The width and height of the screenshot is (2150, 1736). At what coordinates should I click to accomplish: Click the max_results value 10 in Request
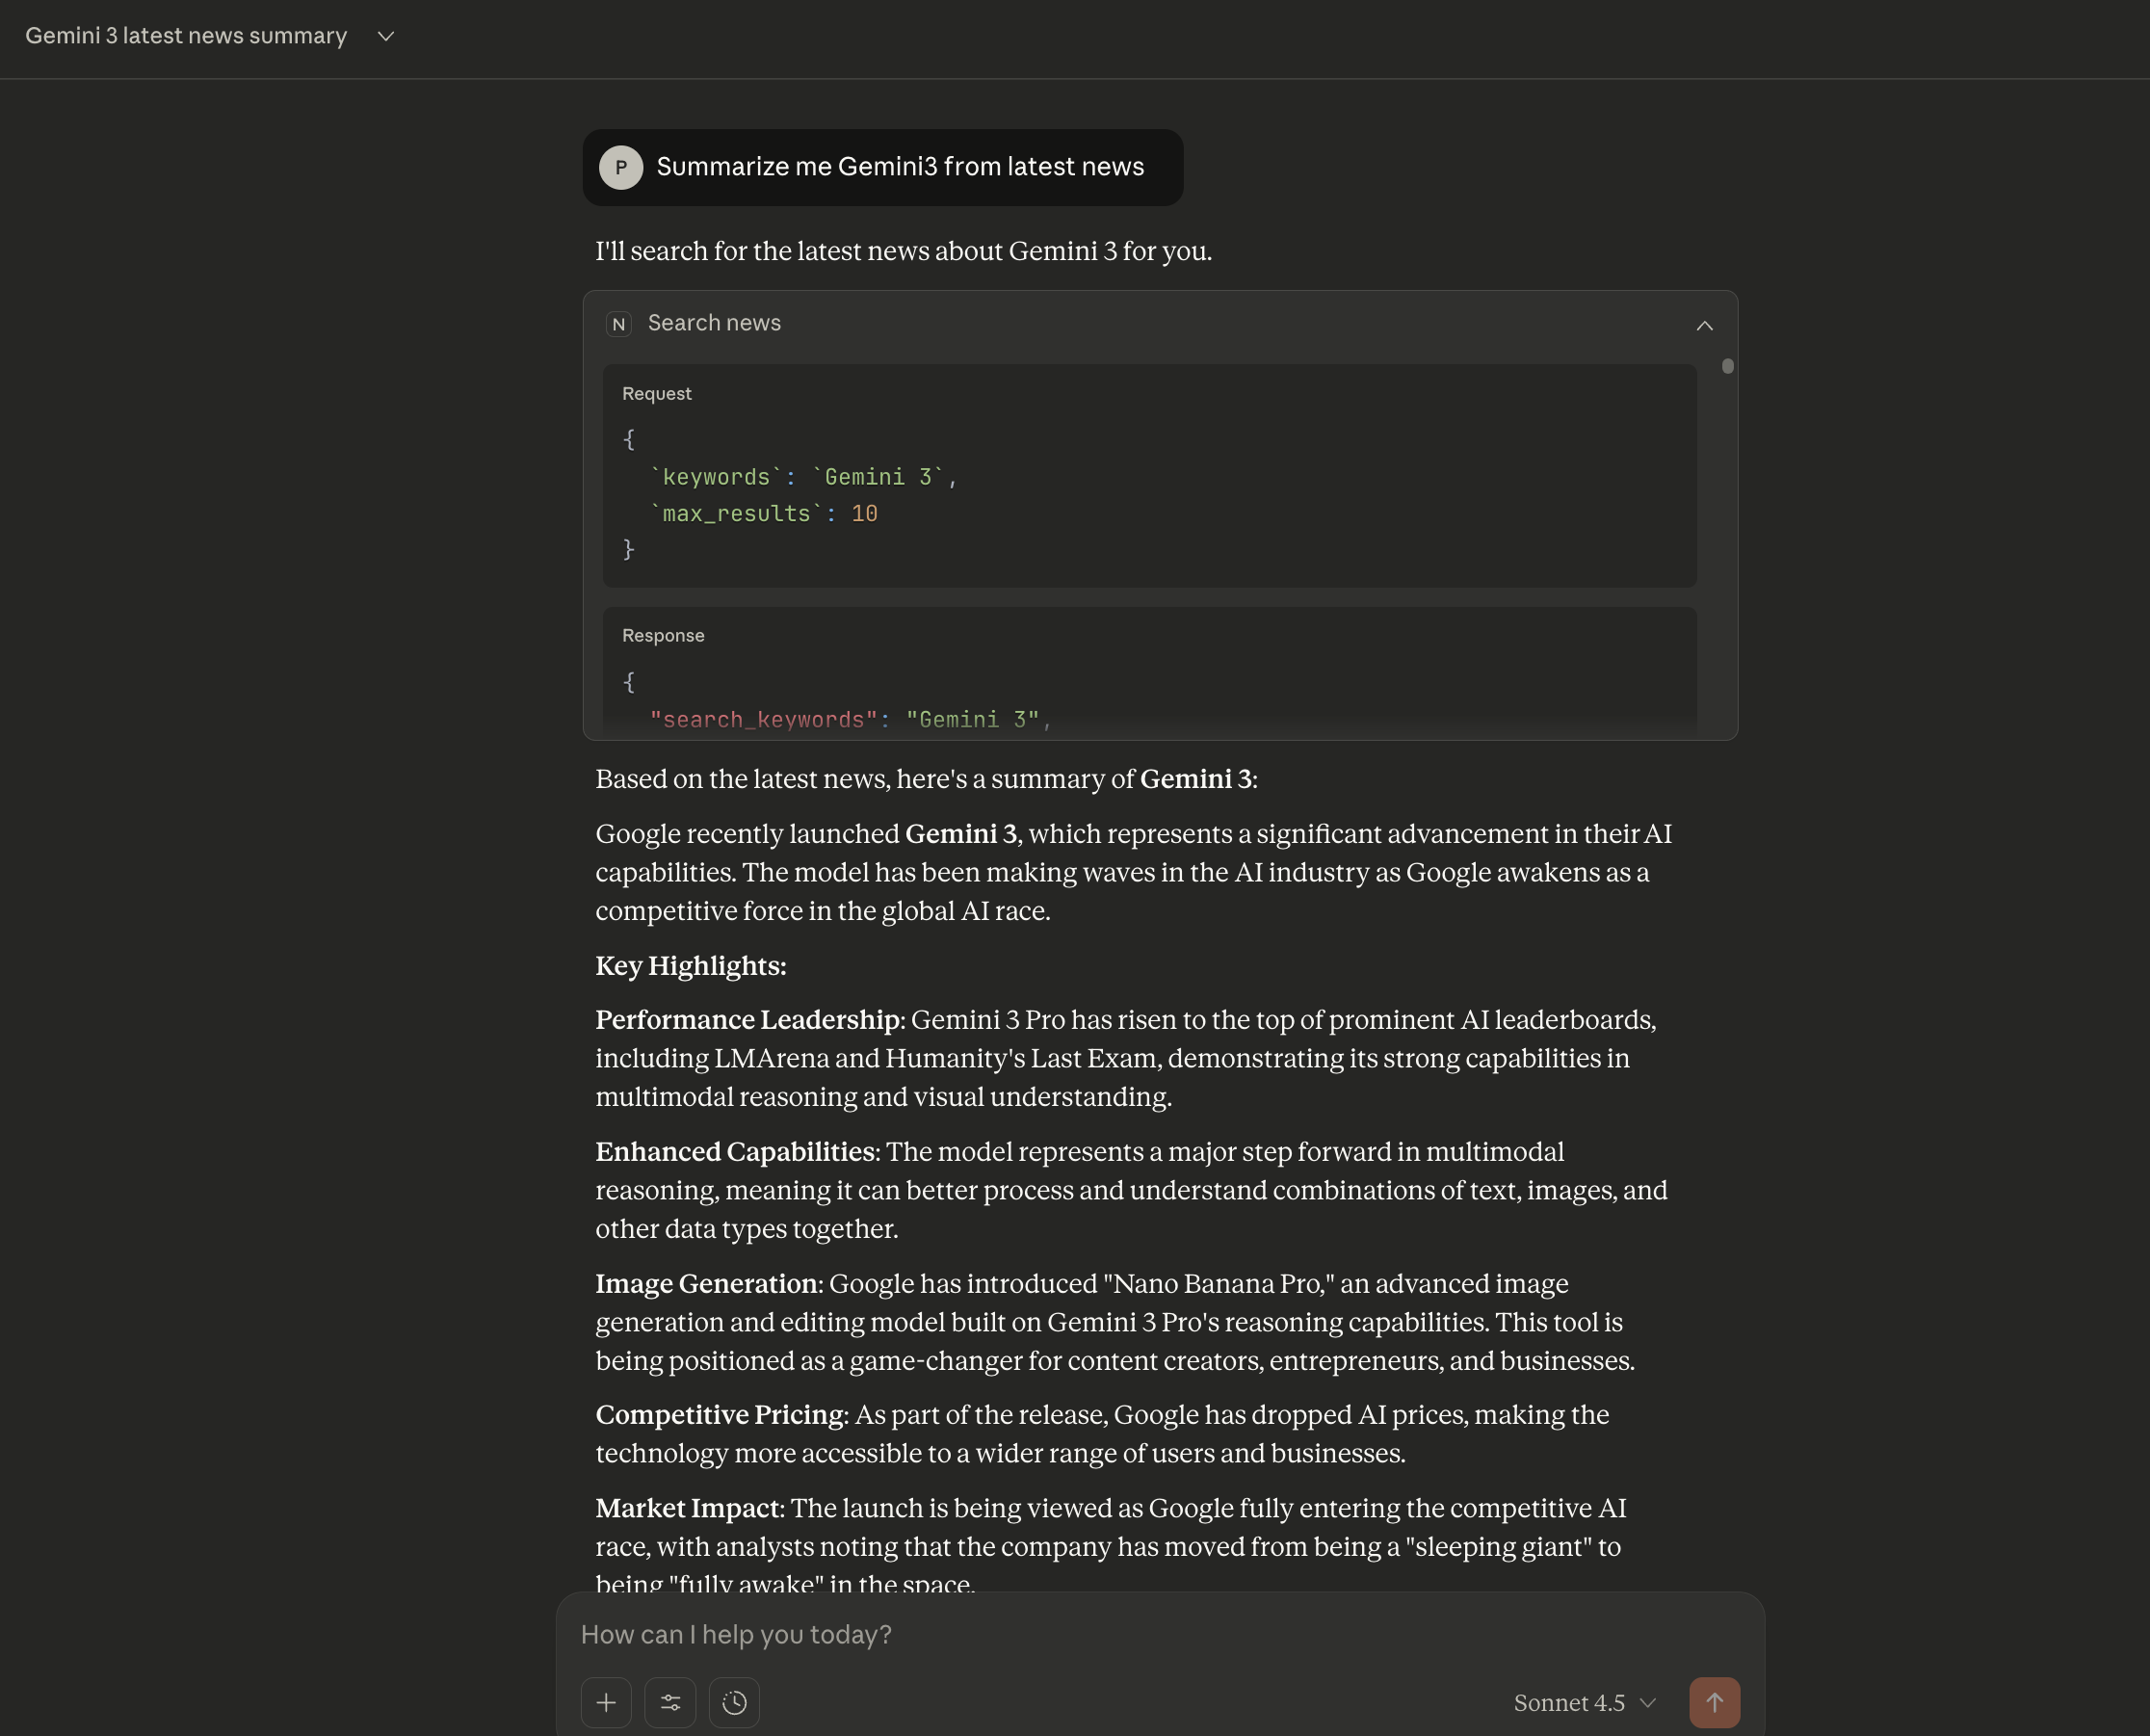(864, 514)
